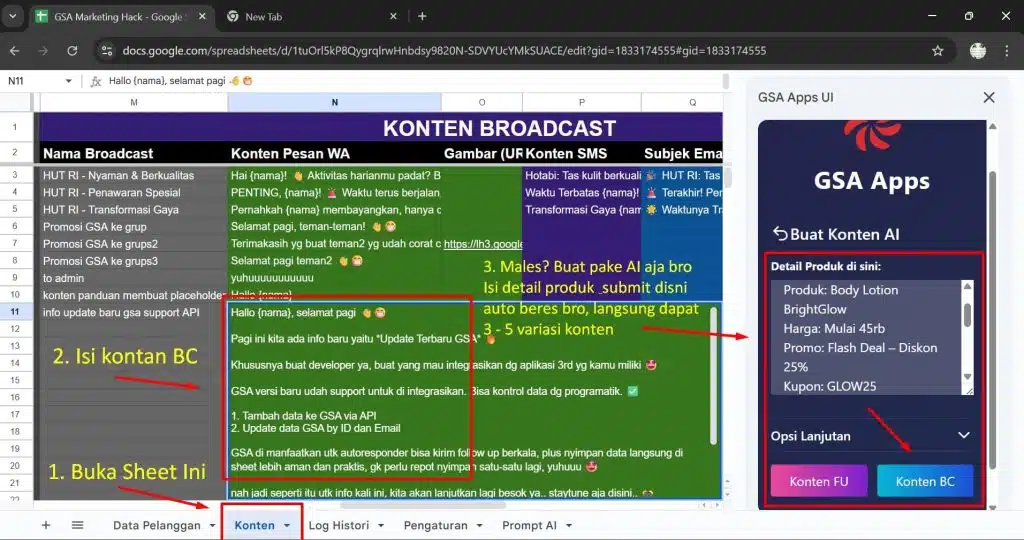The image size is (1024, 540).
Task: Click back arrow beside Buat Konten AI
Action: click(780, 234)
